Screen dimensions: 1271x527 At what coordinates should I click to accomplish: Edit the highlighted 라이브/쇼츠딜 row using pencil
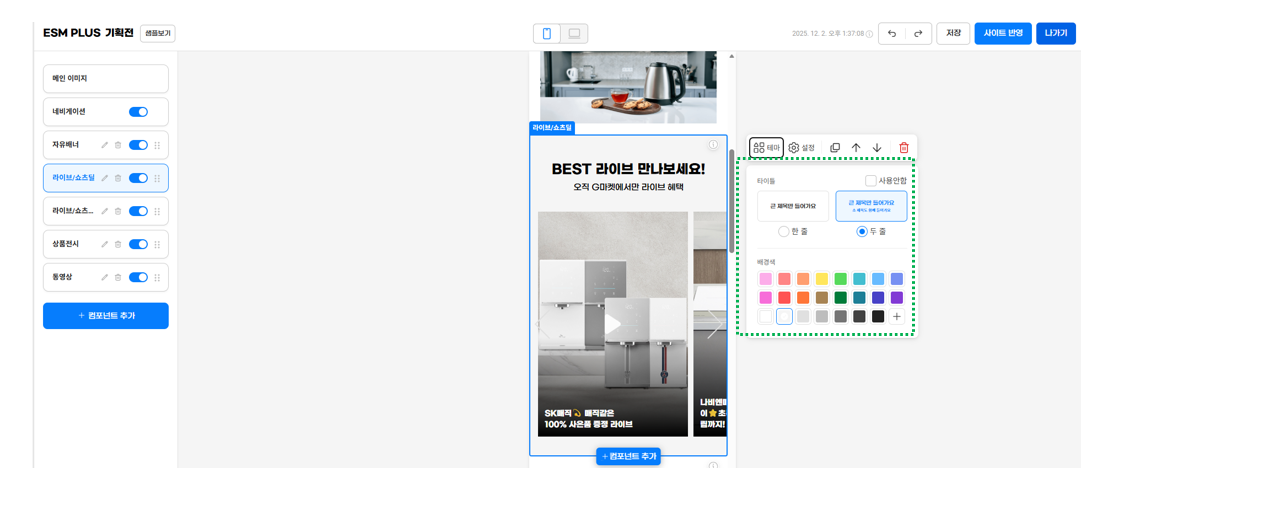tap(105, 178)
